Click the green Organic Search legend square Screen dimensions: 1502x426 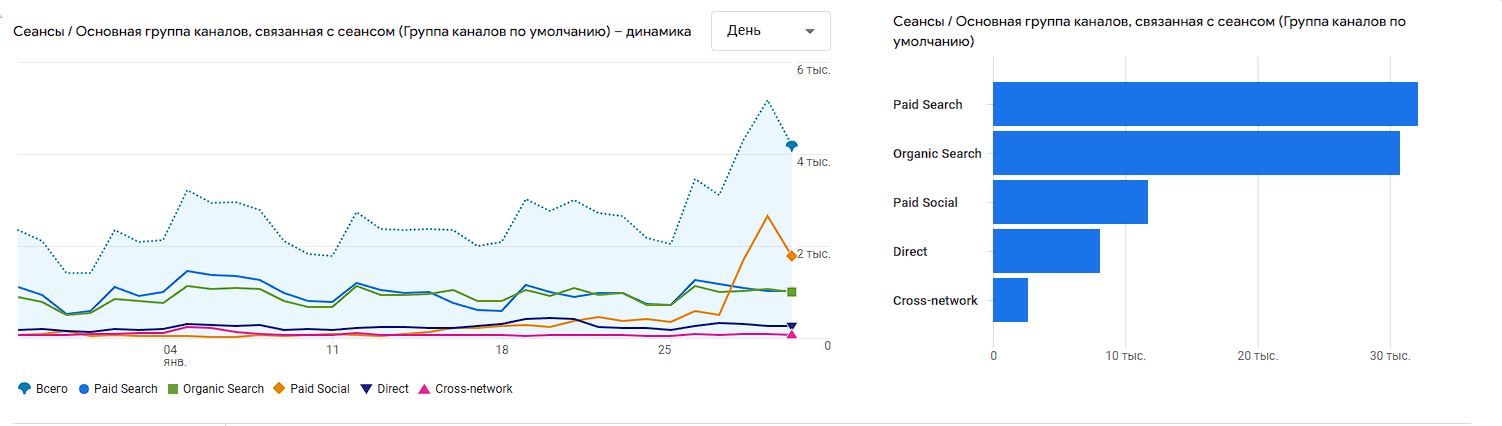tap(173, 389)
